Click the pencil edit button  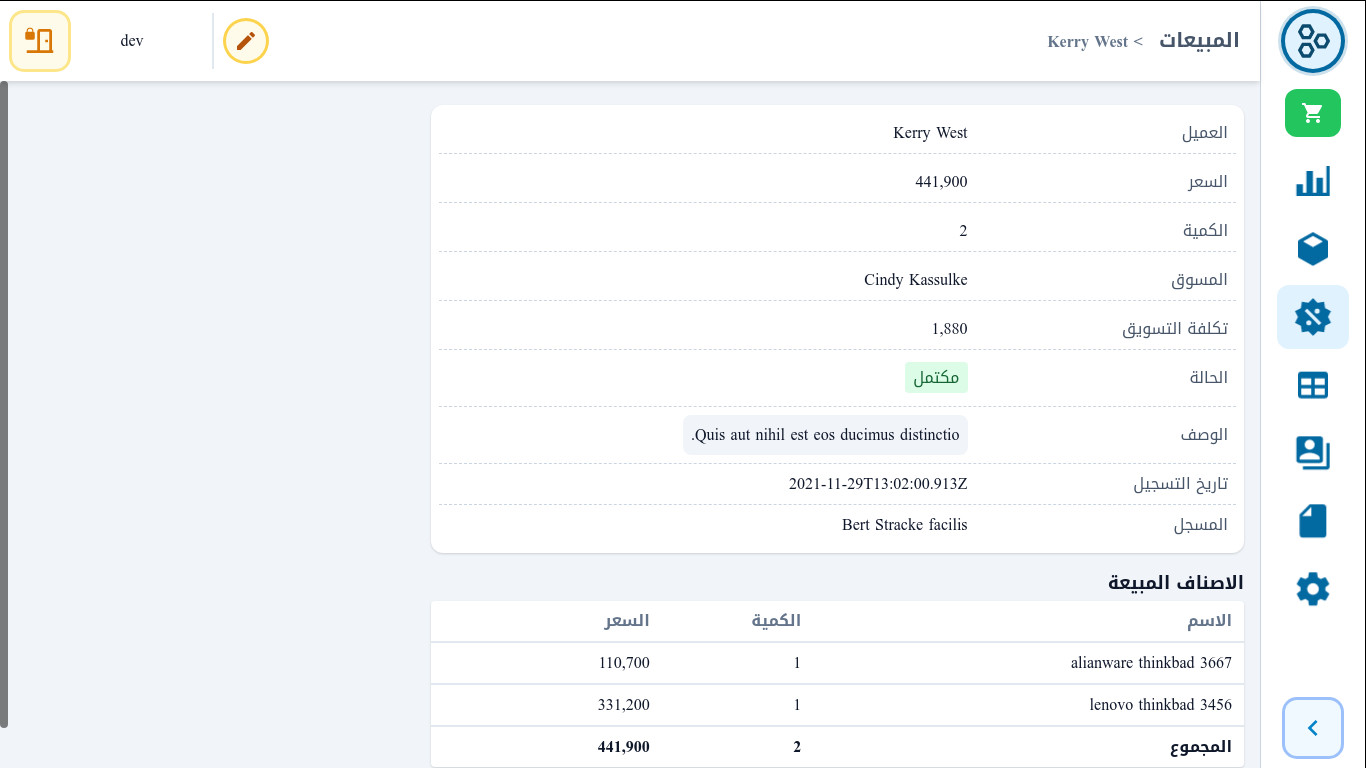[246, 41]
